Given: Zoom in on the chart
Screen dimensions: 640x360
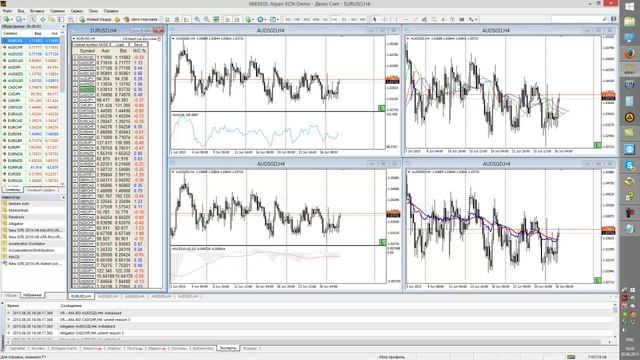Looking at the screenshot, I should click(x=197, y=19).
